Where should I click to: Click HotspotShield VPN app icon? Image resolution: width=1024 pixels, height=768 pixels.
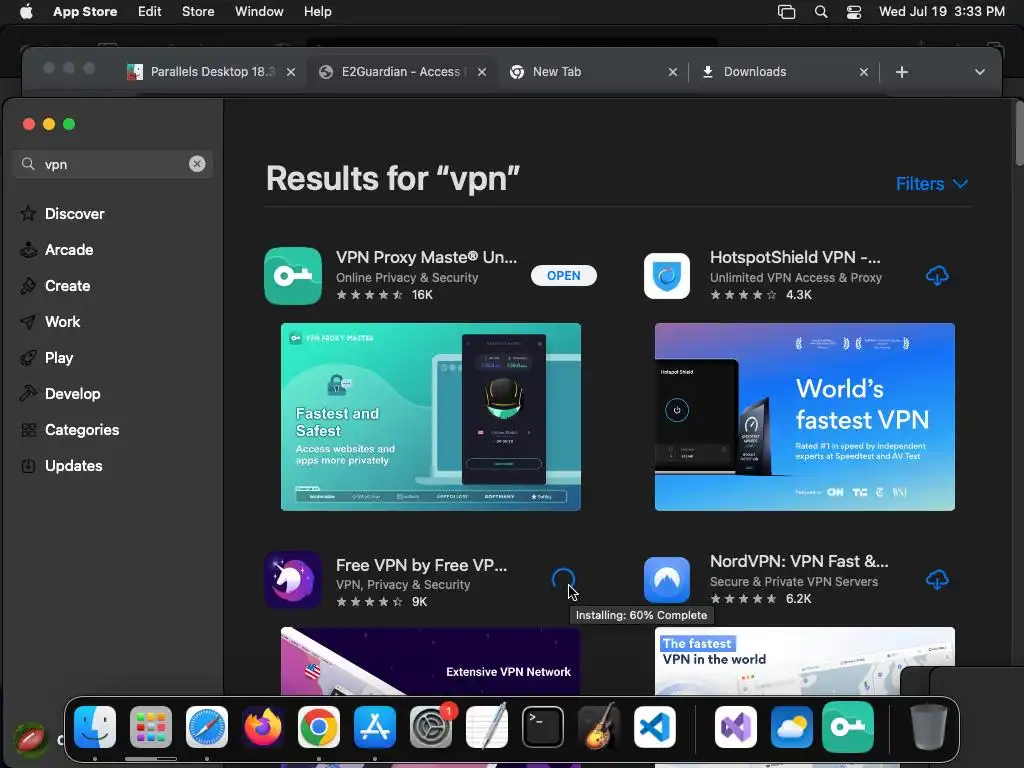[667, 276]
